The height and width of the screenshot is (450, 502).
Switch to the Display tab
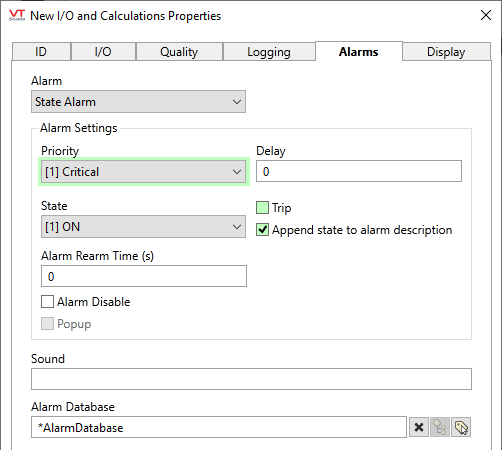(446, 52)
